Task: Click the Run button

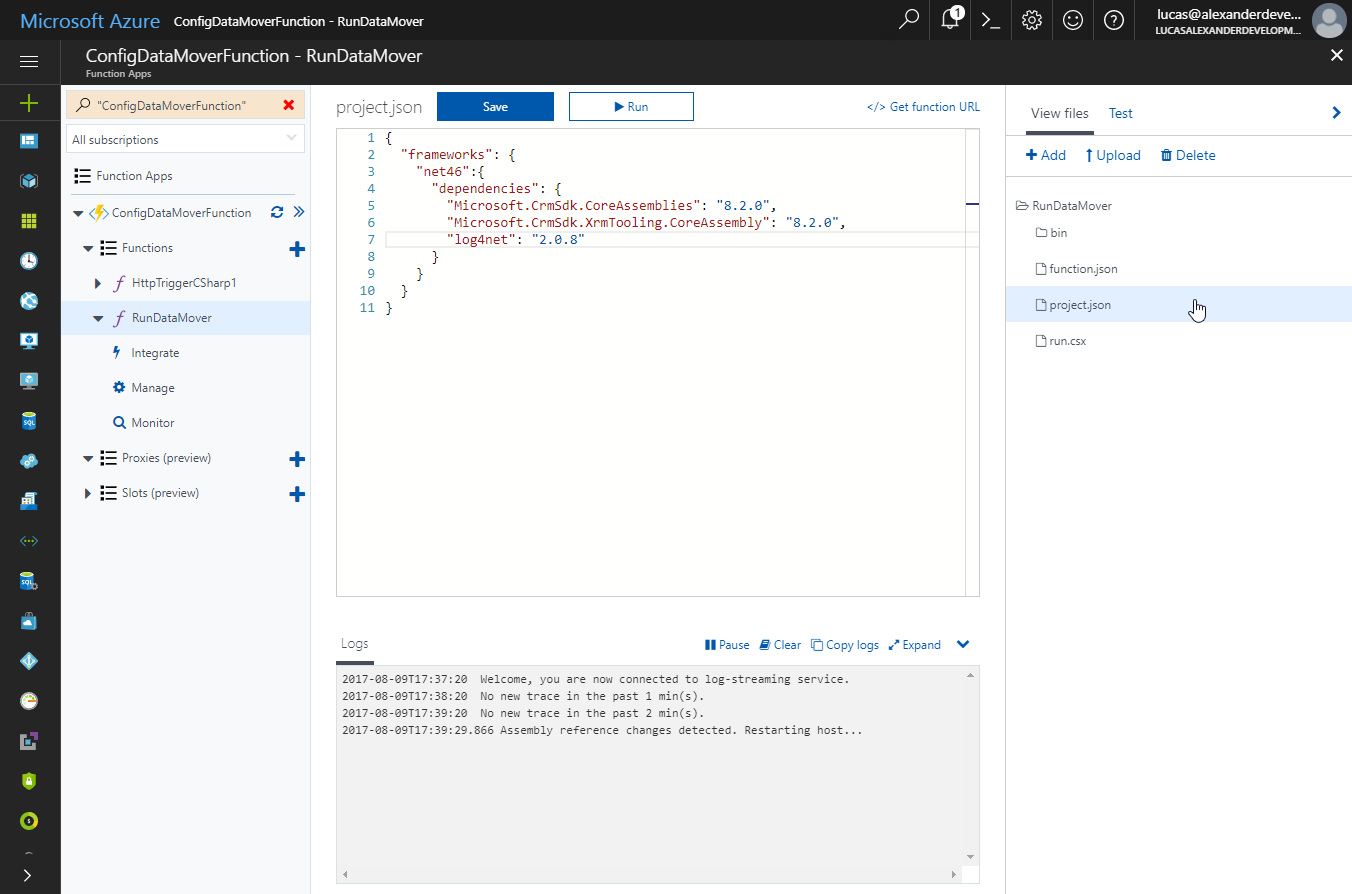Action: click(x=631, y=107)
